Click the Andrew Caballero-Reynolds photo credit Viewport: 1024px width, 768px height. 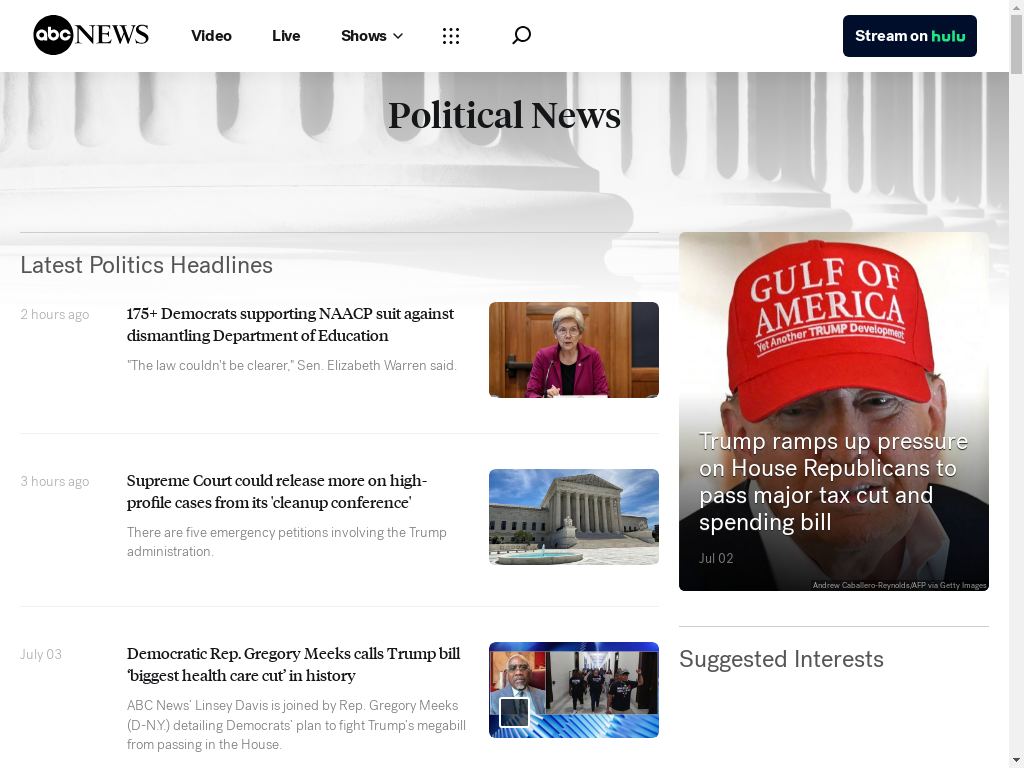coord(899,585)
